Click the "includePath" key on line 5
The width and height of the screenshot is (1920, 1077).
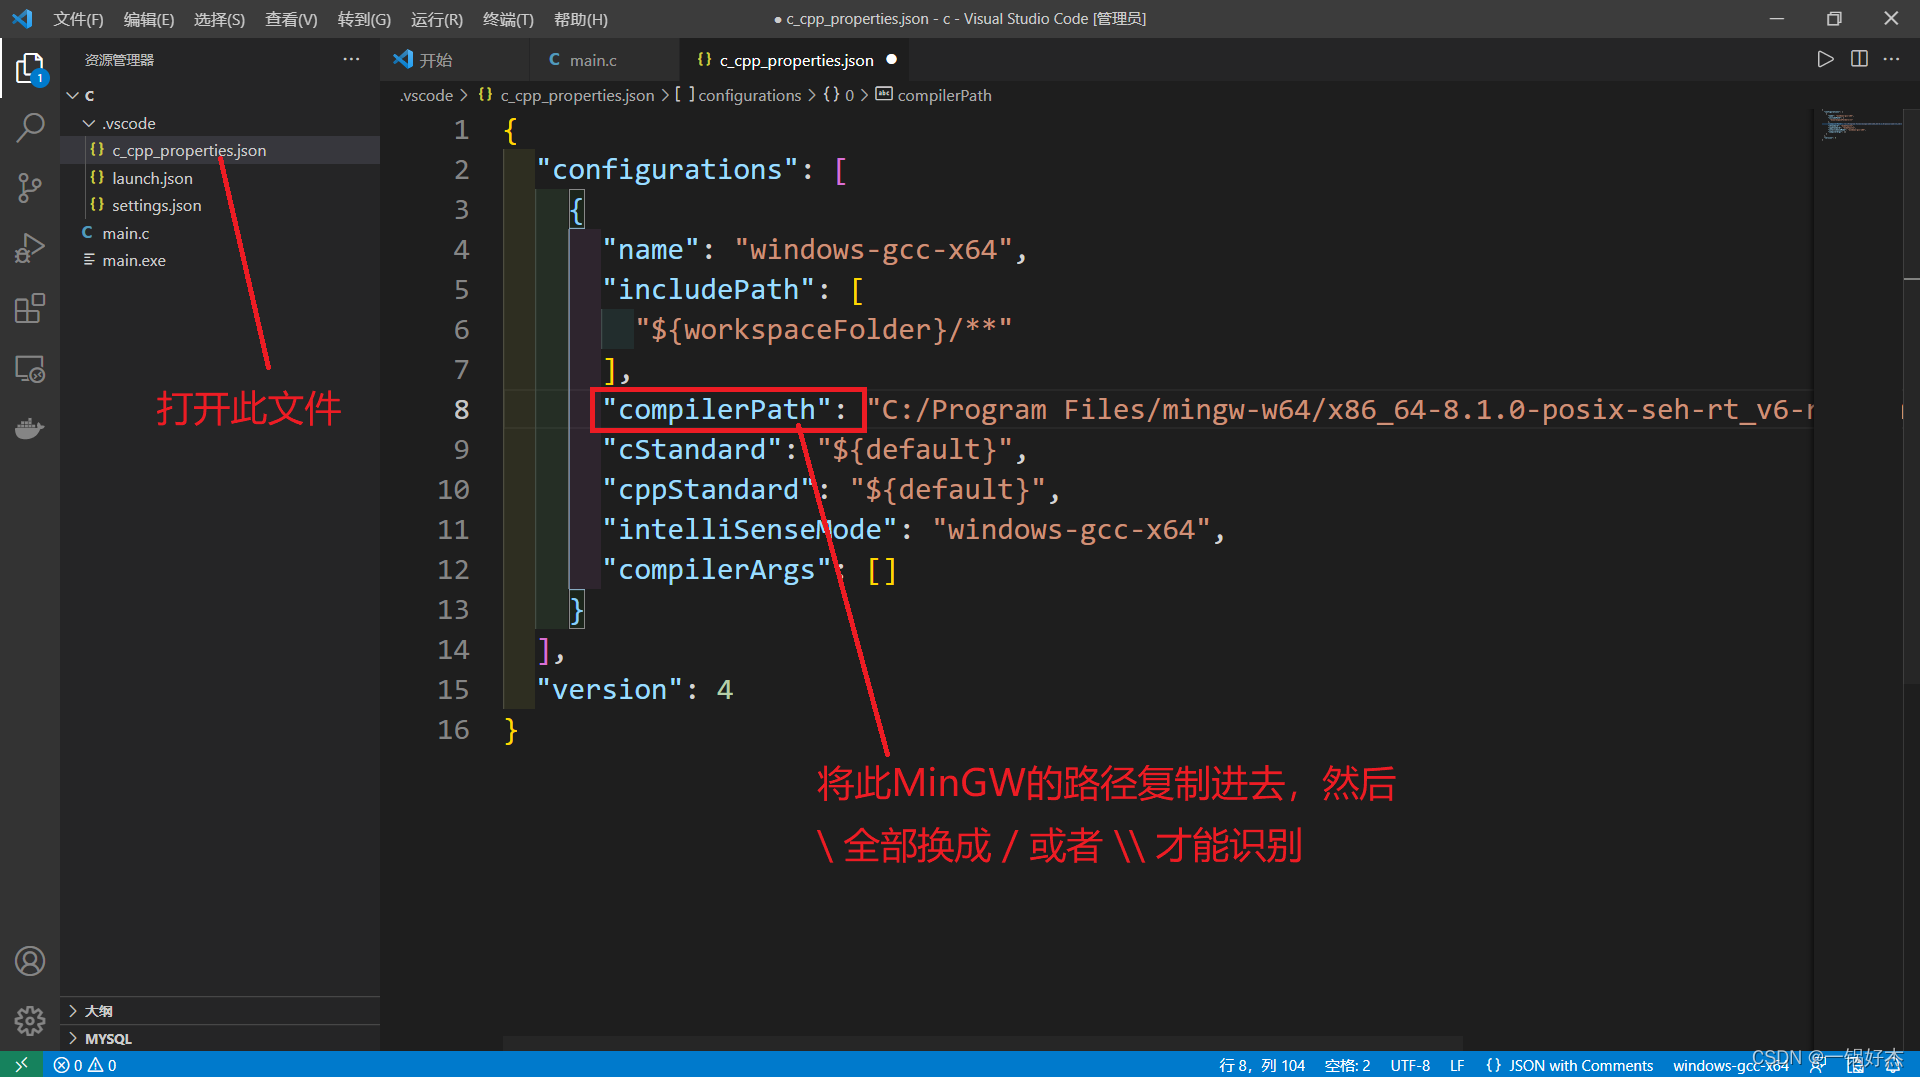click(709, 290)
